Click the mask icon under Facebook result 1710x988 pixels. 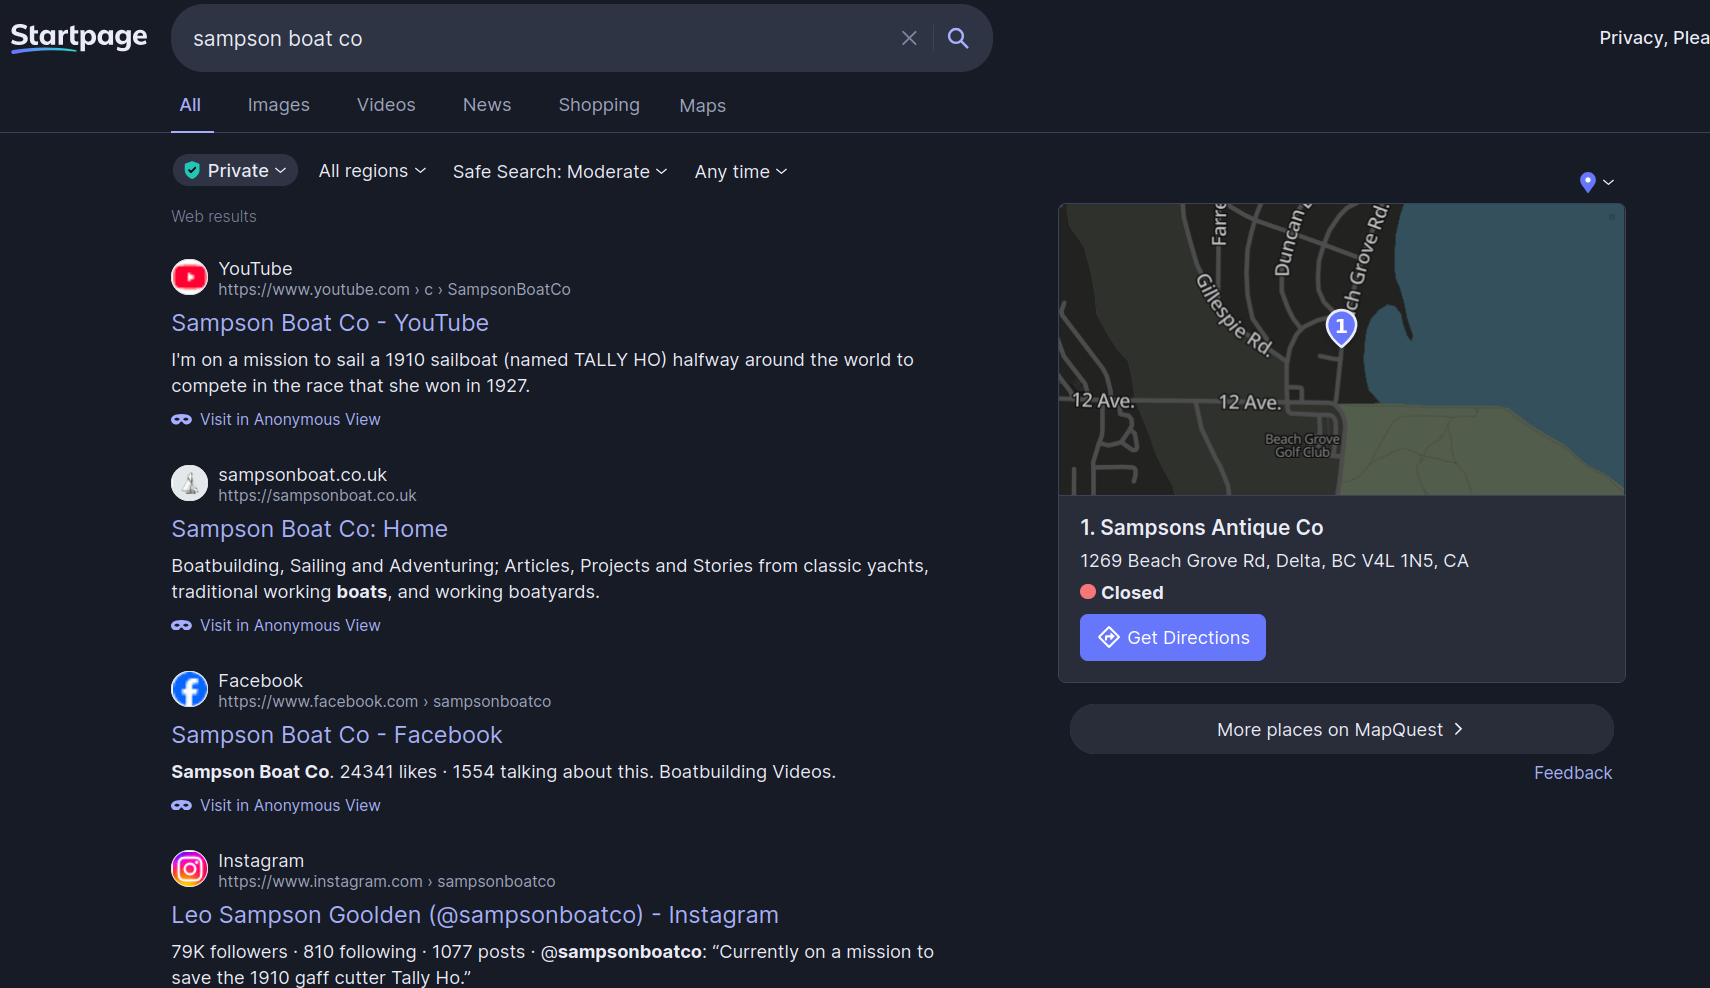tap(181, 806)
